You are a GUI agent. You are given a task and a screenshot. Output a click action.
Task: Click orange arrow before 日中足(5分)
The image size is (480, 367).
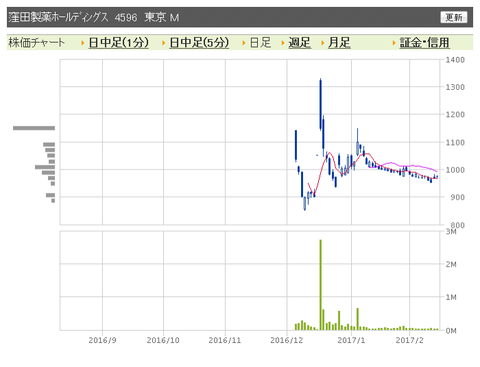[x=163, y=43]
